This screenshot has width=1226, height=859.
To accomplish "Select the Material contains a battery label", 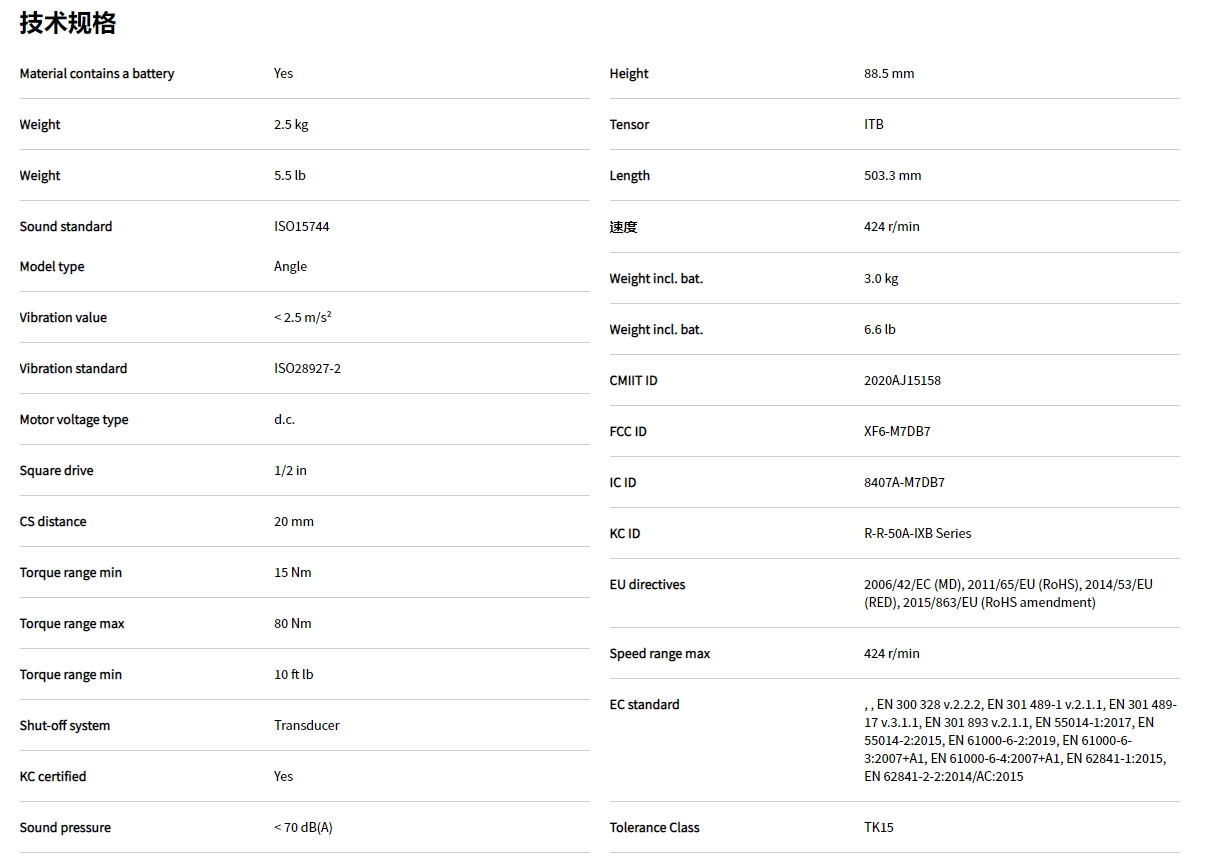I will tap(97, 74).
